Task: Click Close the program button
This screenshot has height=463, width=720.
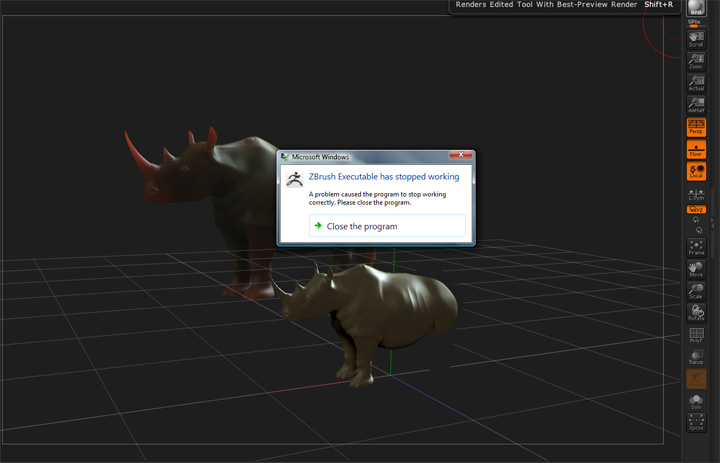Action: point(387,226)
